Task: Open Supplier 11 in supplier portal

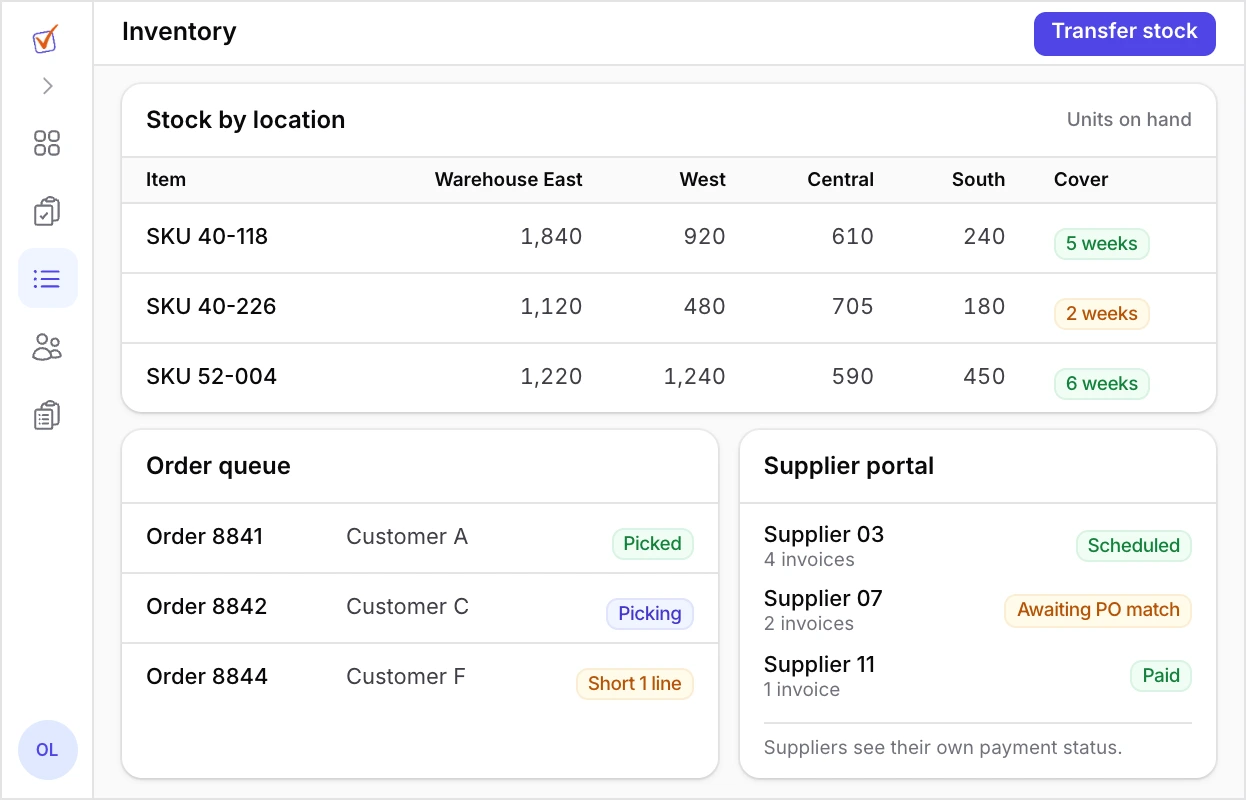Action: 819,665
